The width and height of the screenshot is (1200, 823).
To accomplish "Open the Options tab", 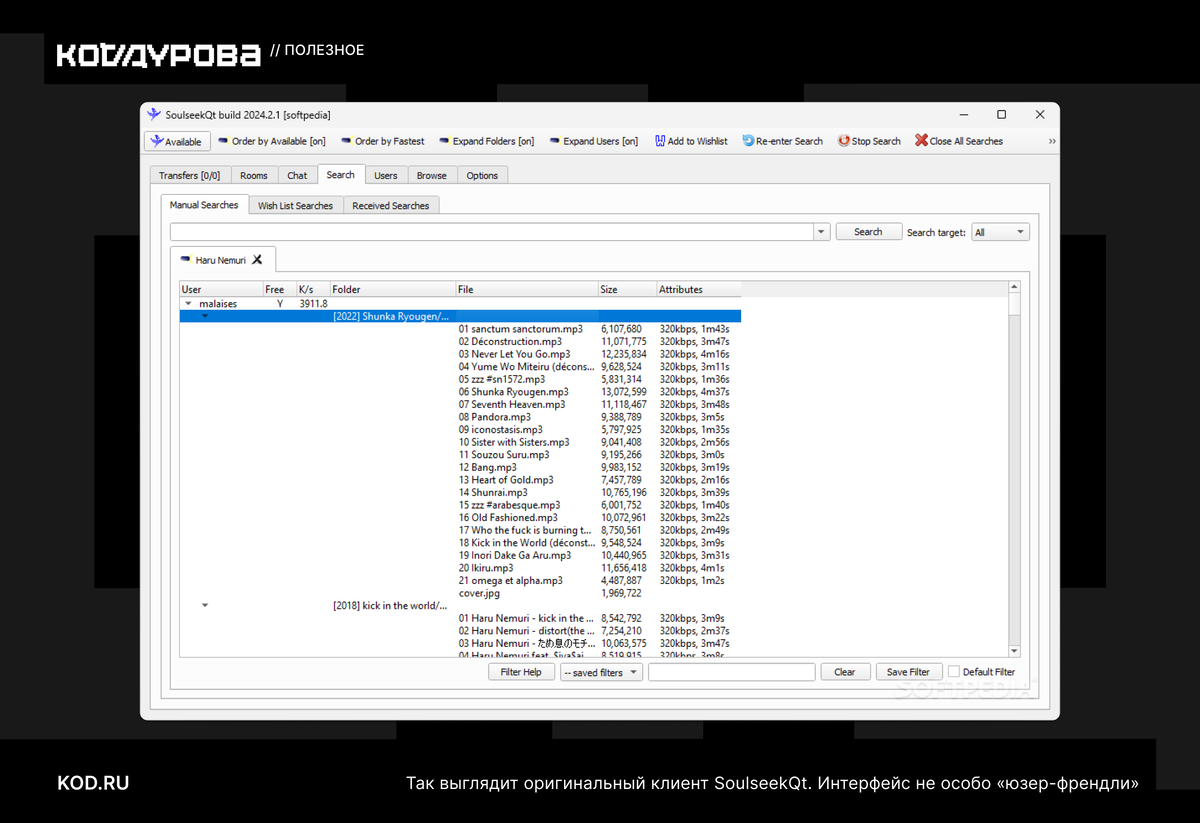I will 482,175.
